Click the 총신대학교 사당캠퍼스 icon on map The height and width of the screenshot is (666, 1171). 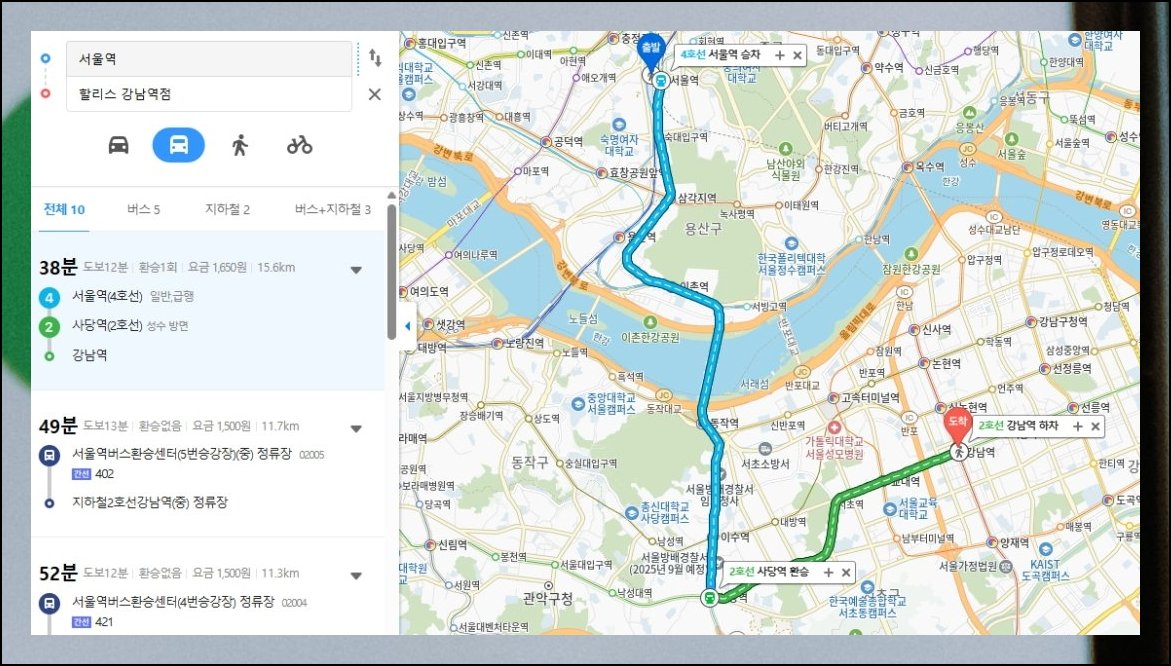pyautogui.click(x=632, y=512)
